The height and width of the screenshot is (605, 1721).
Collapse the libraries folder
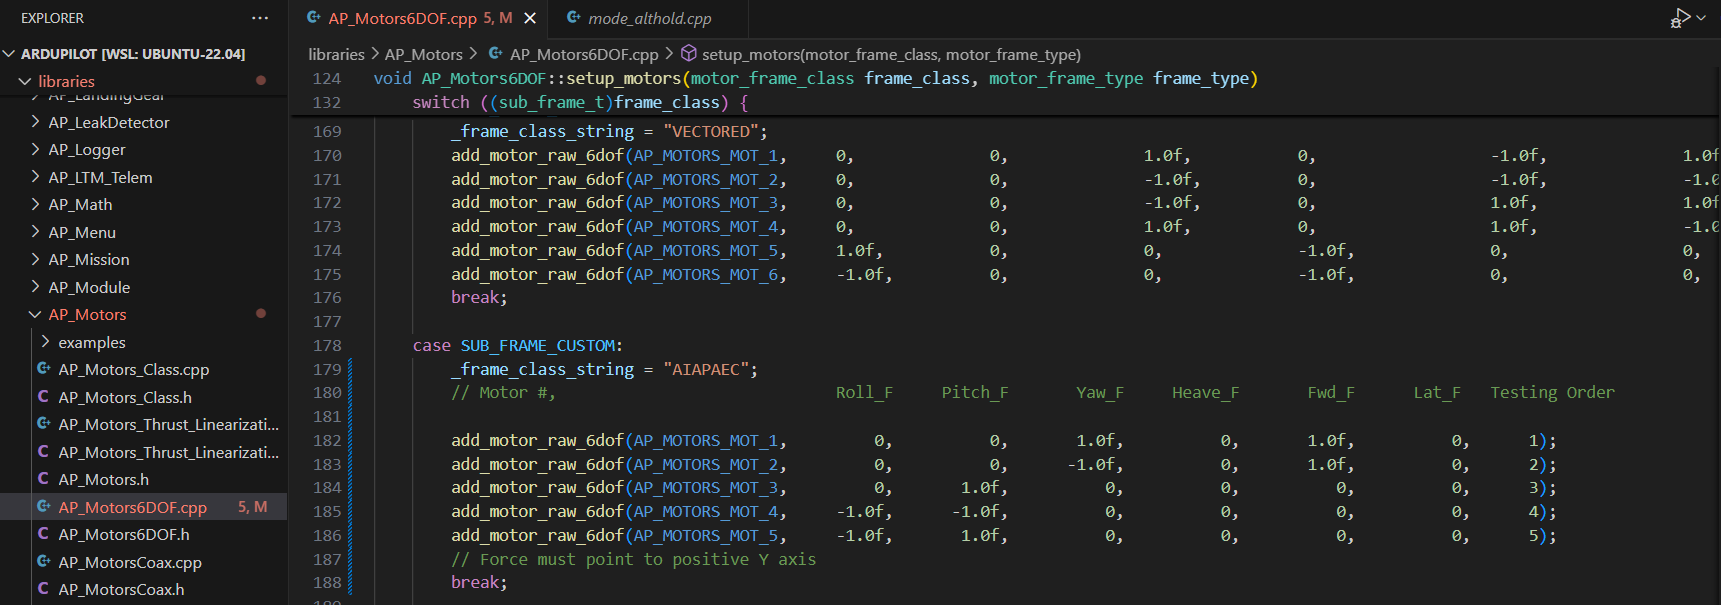click(x=25, y=81)
